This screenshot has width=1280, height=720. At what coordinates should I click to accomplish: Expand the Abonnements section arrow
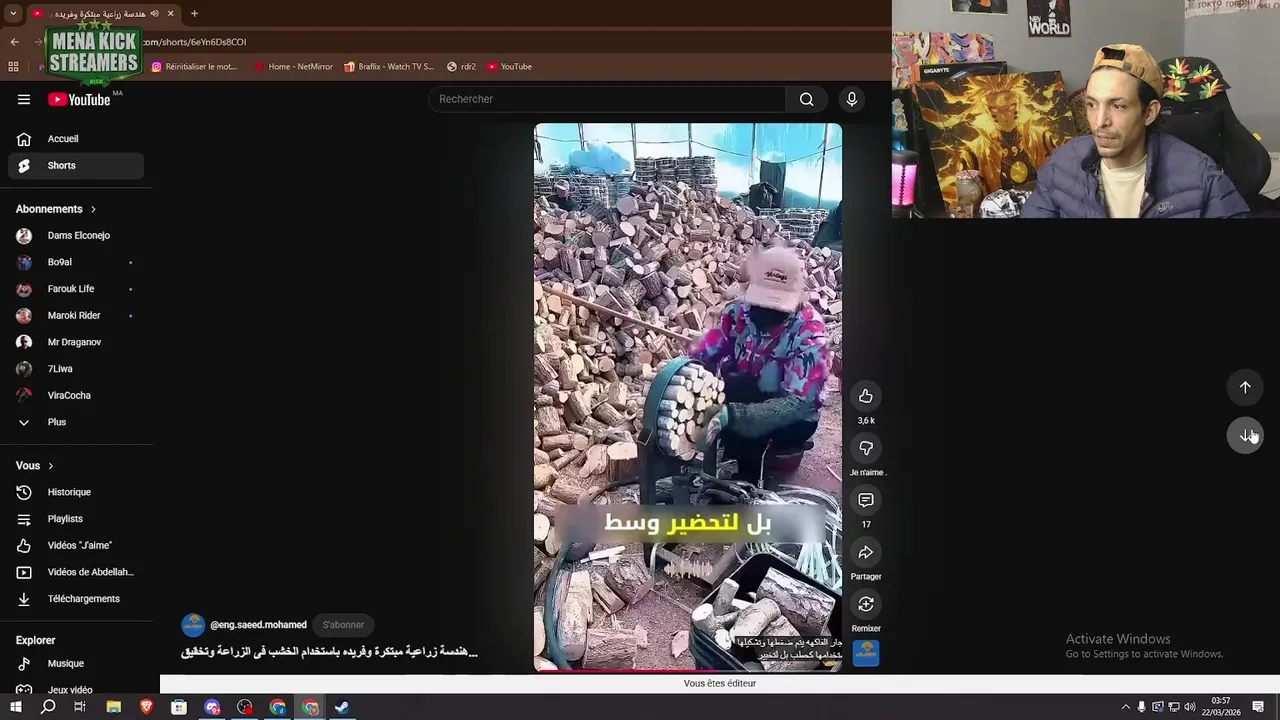point(93,209)
